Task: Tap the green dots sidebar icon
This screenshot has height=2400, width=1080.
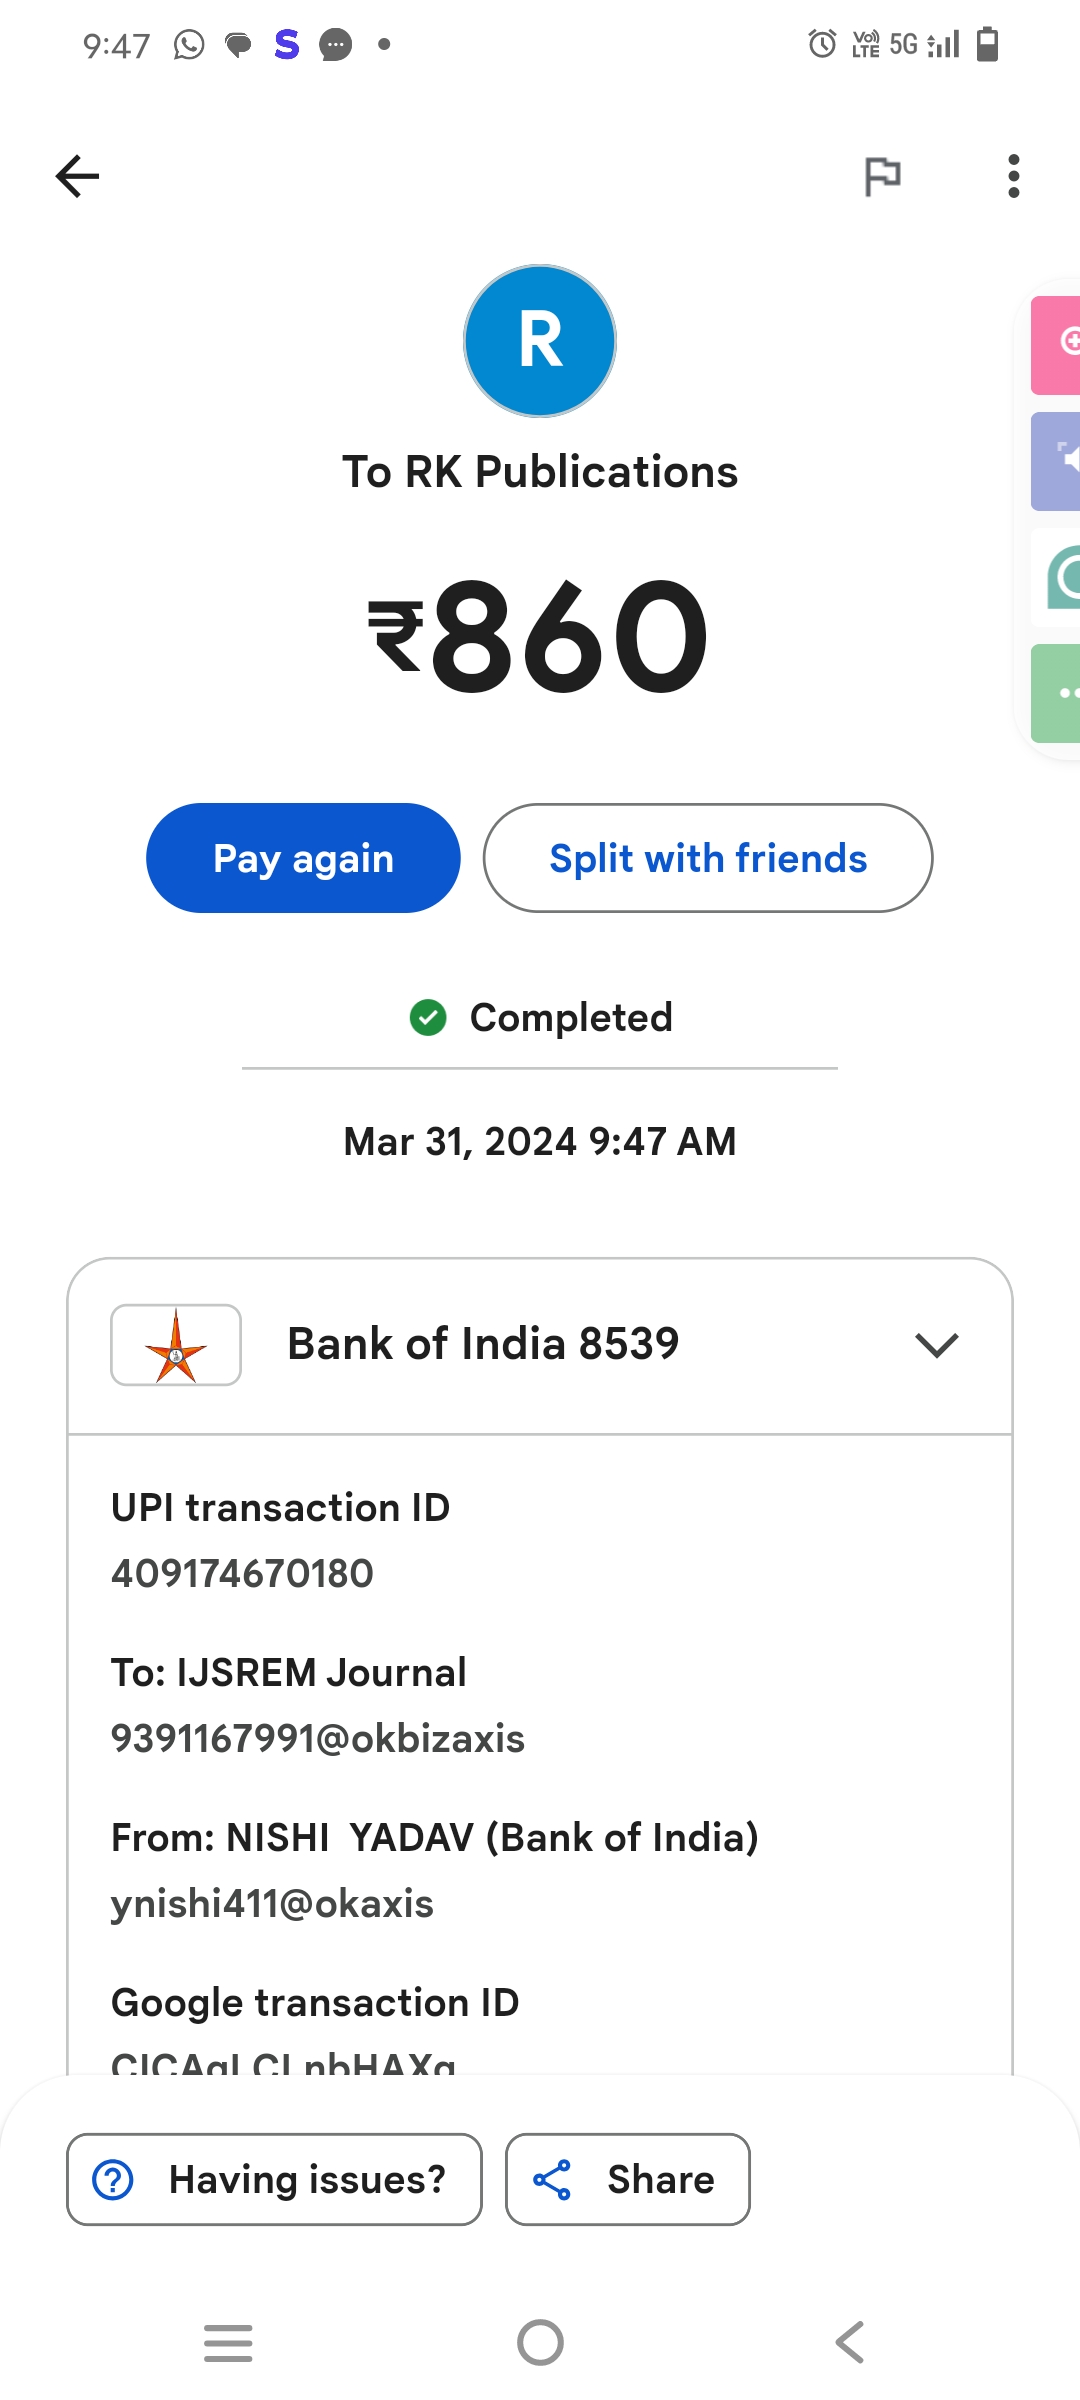Action: click(1059, 693)
